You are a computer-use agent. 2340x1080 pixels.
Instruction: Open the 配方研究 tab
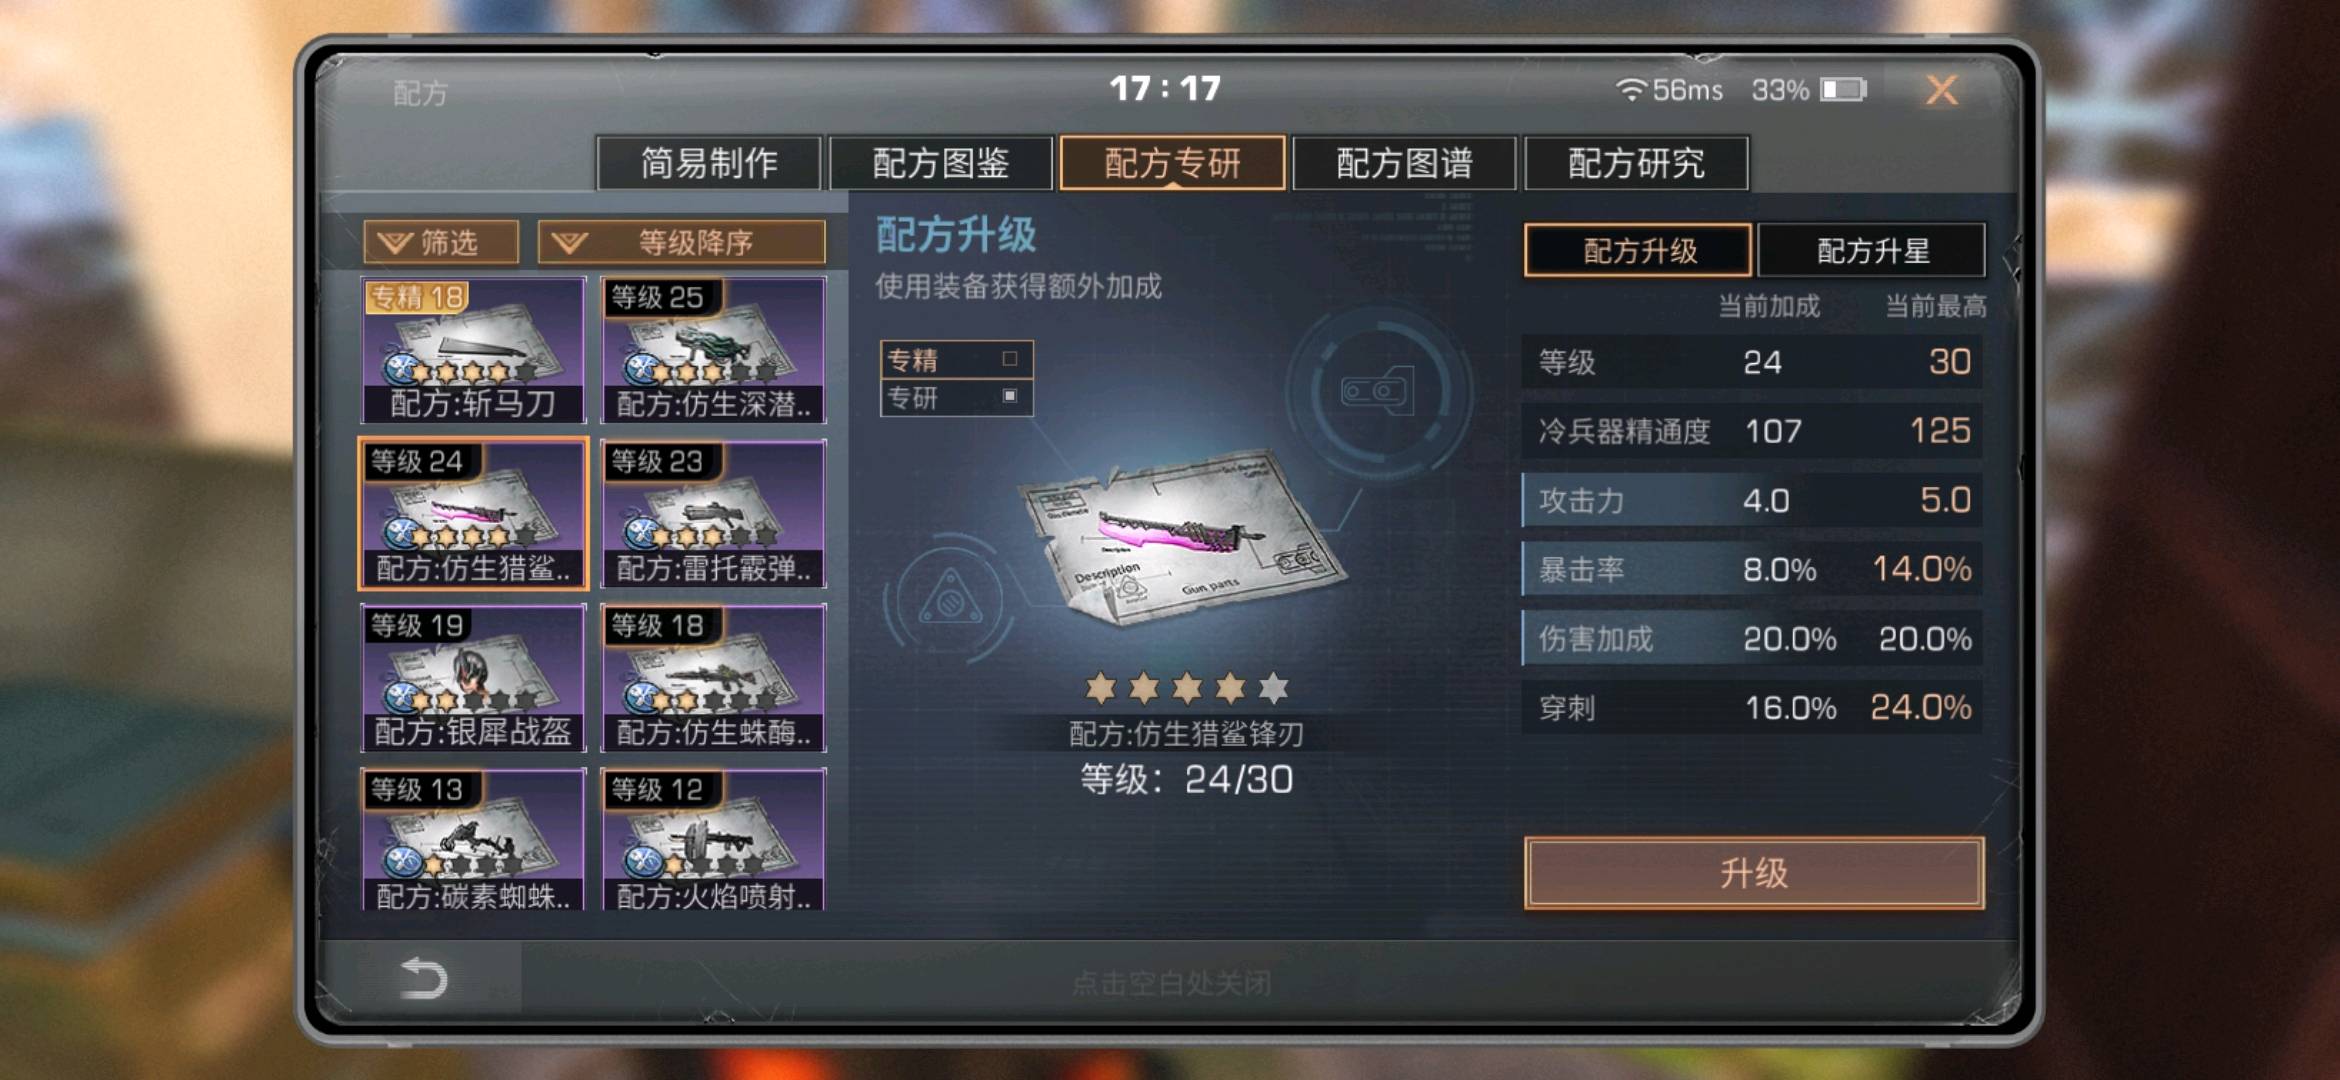coord(1636,163)
